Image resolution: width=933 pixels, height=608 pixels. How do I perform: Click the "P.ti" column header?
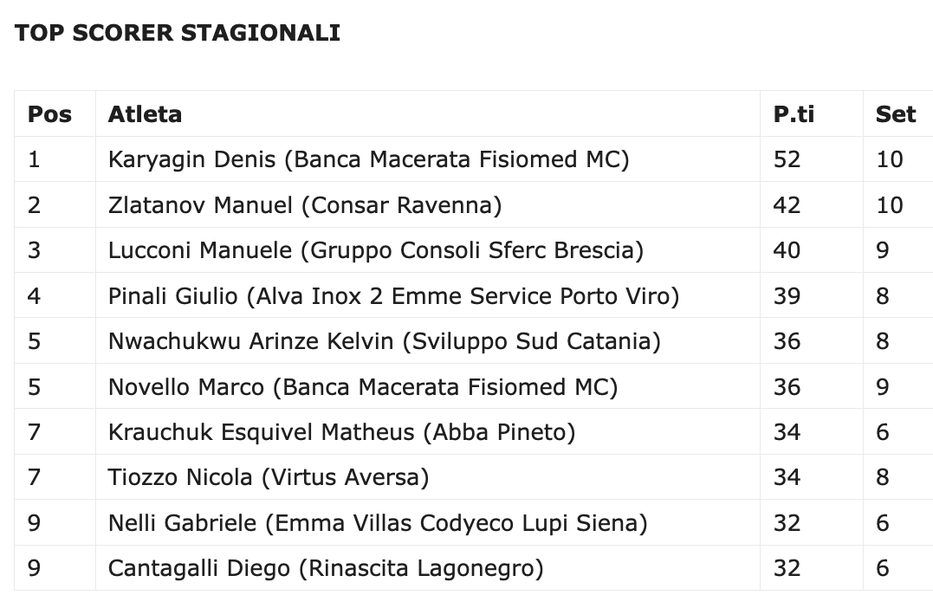pos(794,114)
